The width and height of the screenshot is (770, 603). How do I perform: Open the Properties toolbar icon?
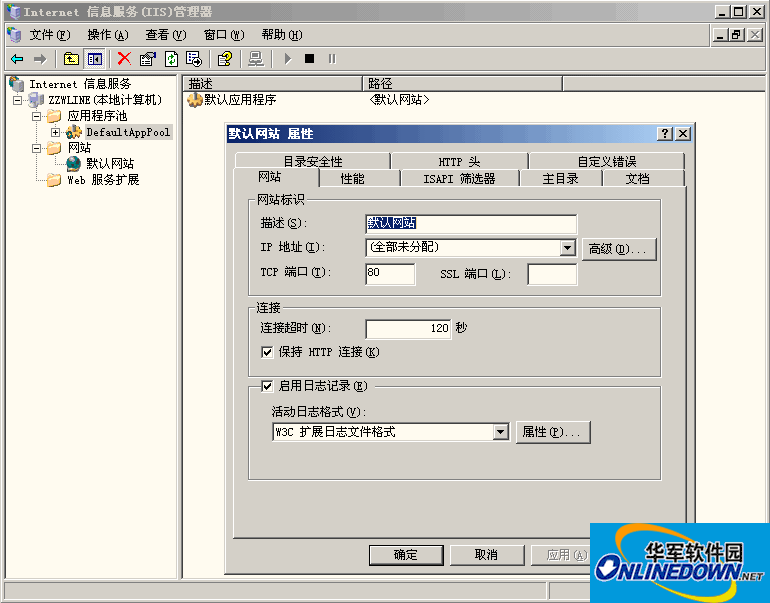[x=147, y=59]
